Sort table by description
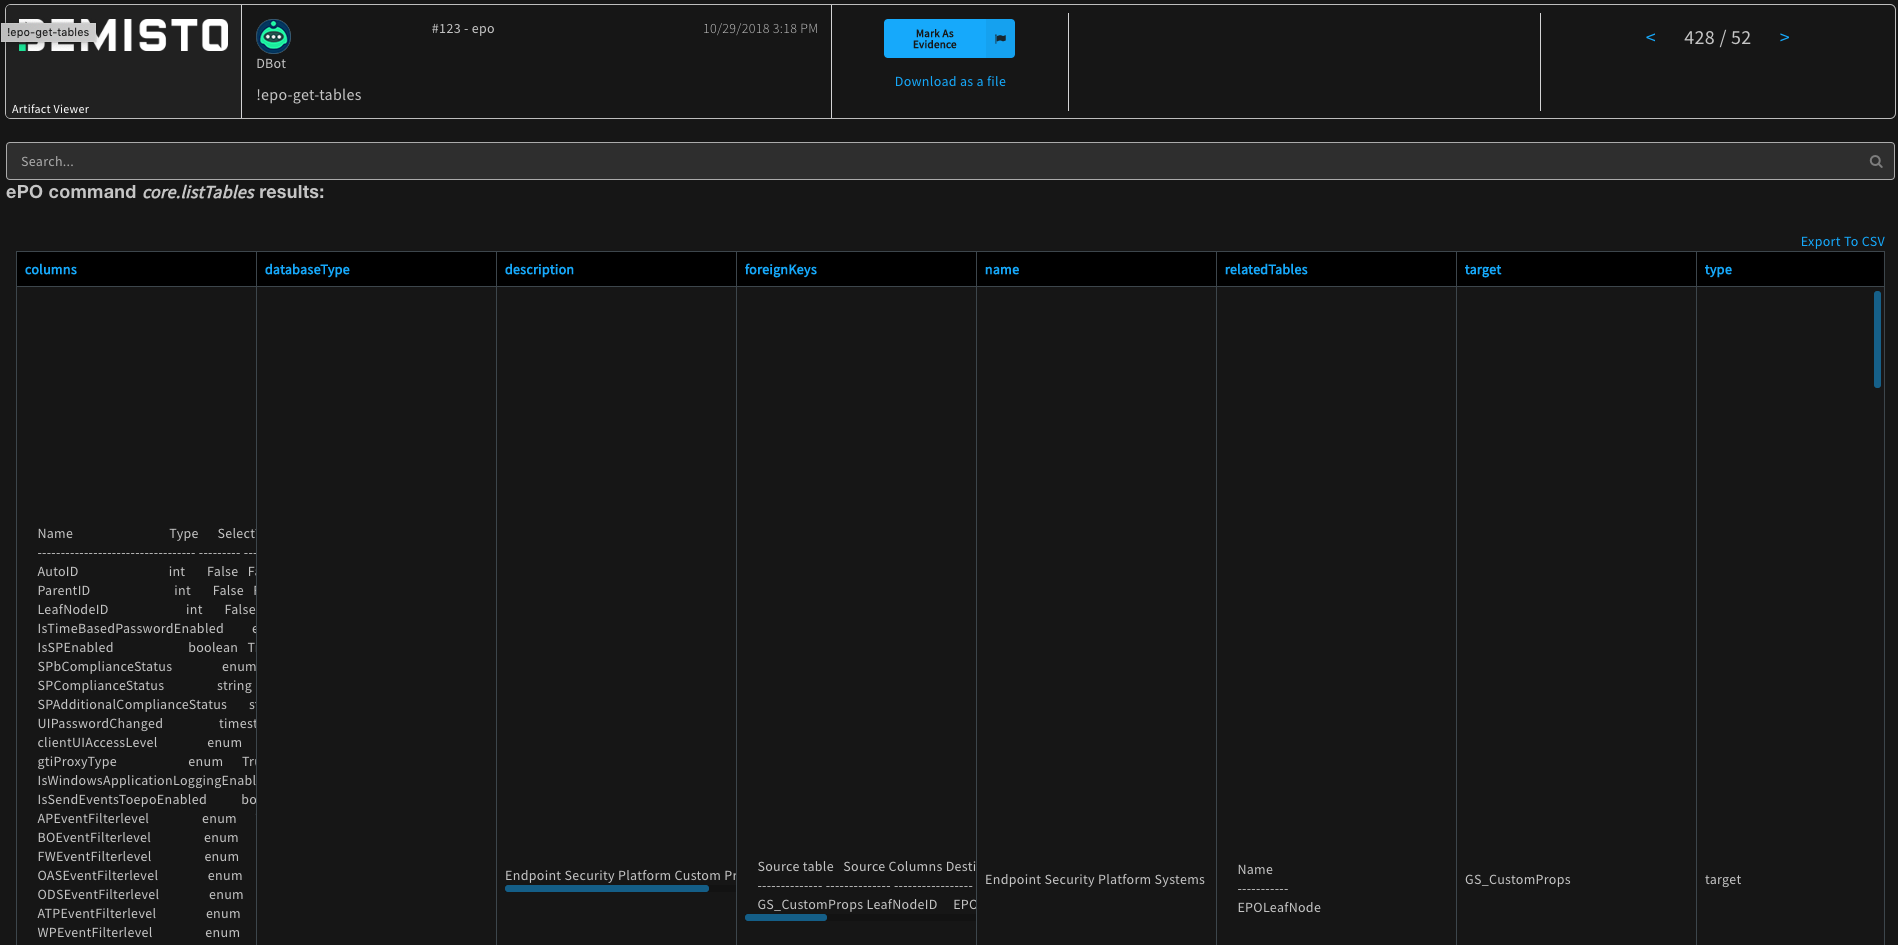The height and width of the screenshot is (945, 1898). pyautogui.click(x=539, y=269)
